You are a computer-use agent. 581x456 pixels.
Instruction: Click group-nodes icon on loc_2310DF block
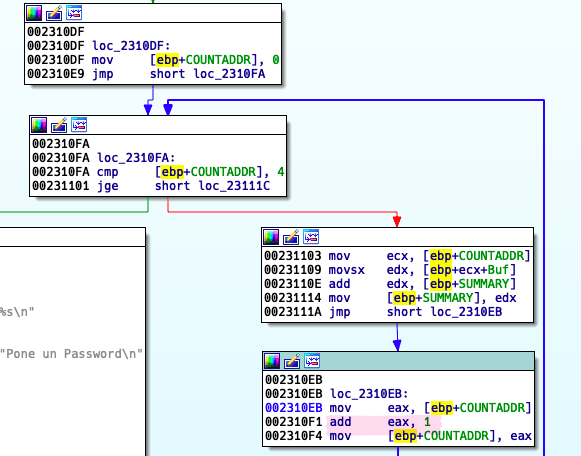(74, 13)
